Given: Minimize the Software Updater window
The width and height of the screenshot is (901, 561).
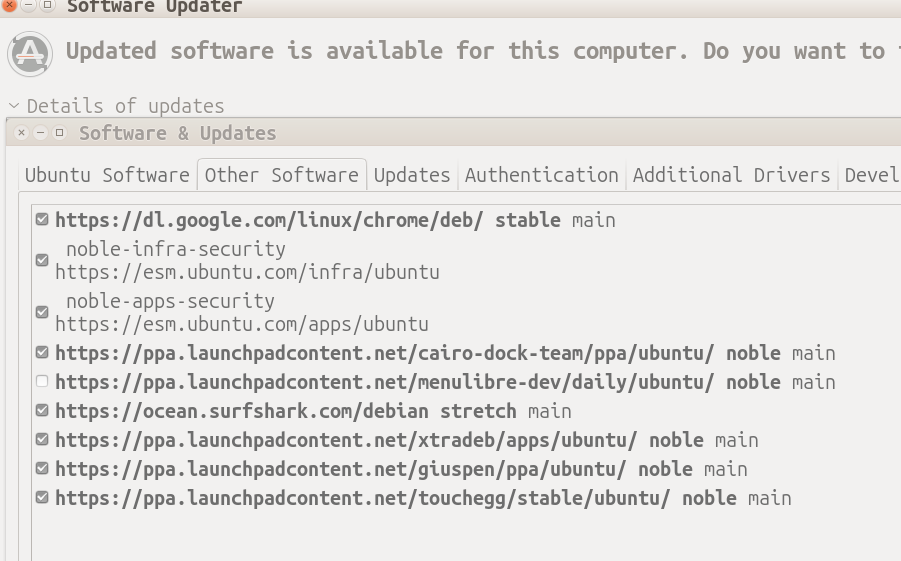Looking at the screenshot, I should 28,5.
